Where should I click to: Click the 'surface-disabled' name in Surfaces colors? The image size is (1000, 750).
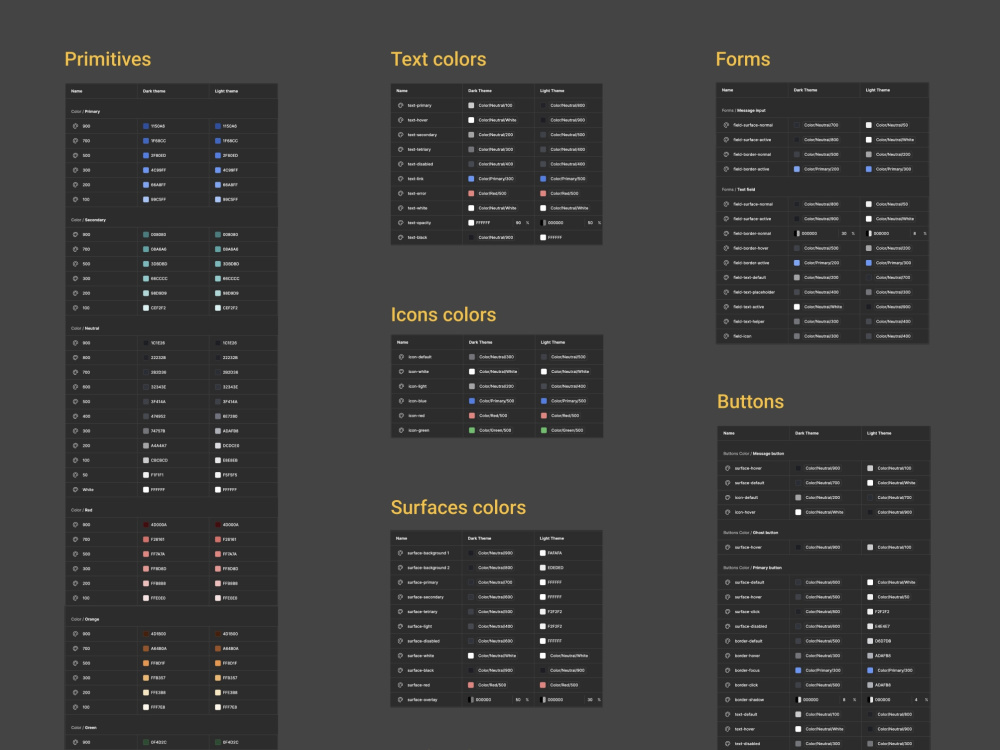point(423,641)
